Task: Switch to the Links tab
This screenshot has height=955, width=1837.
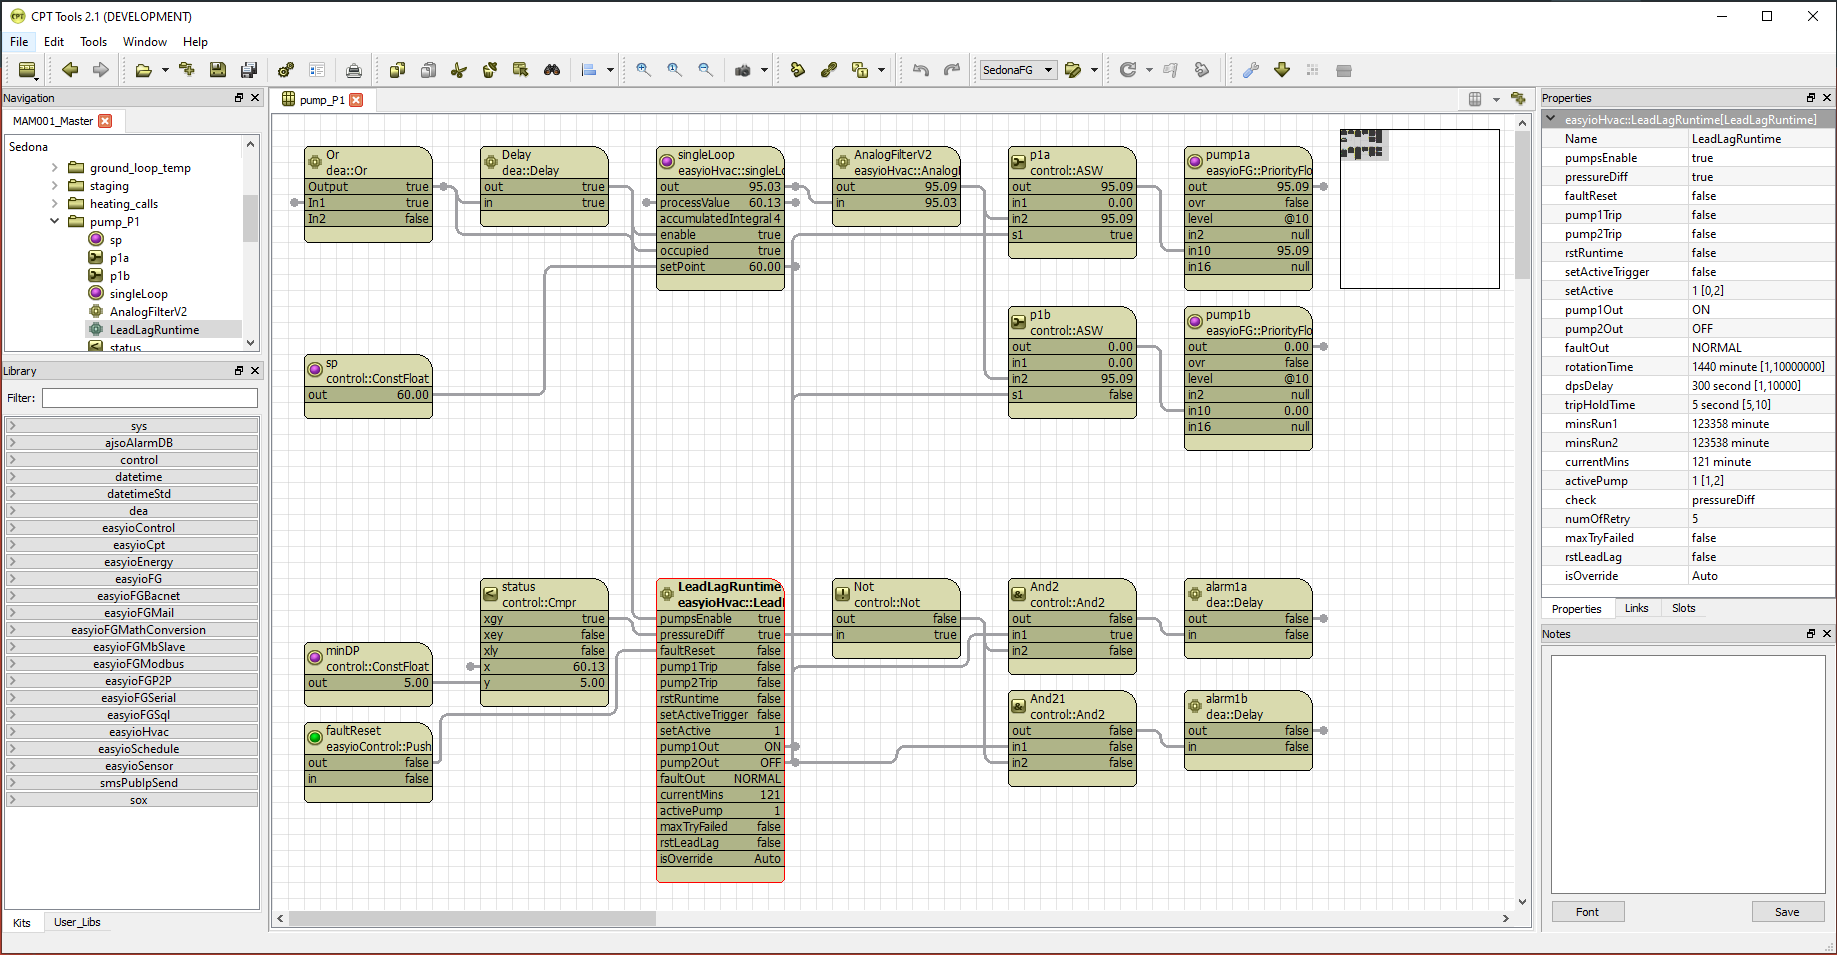Action: 1636,608
